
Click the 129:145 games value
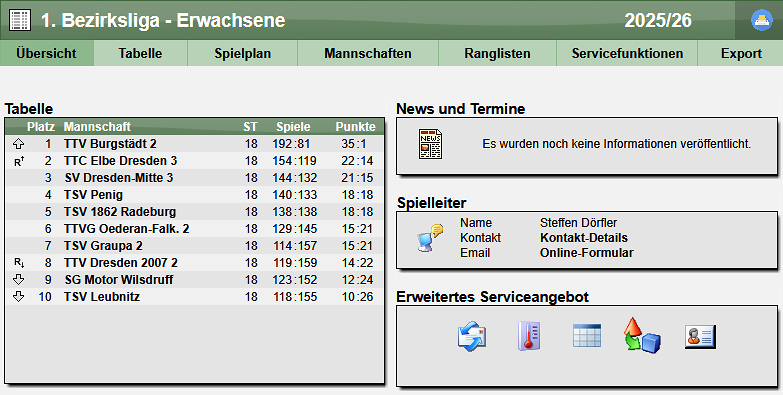295,229
